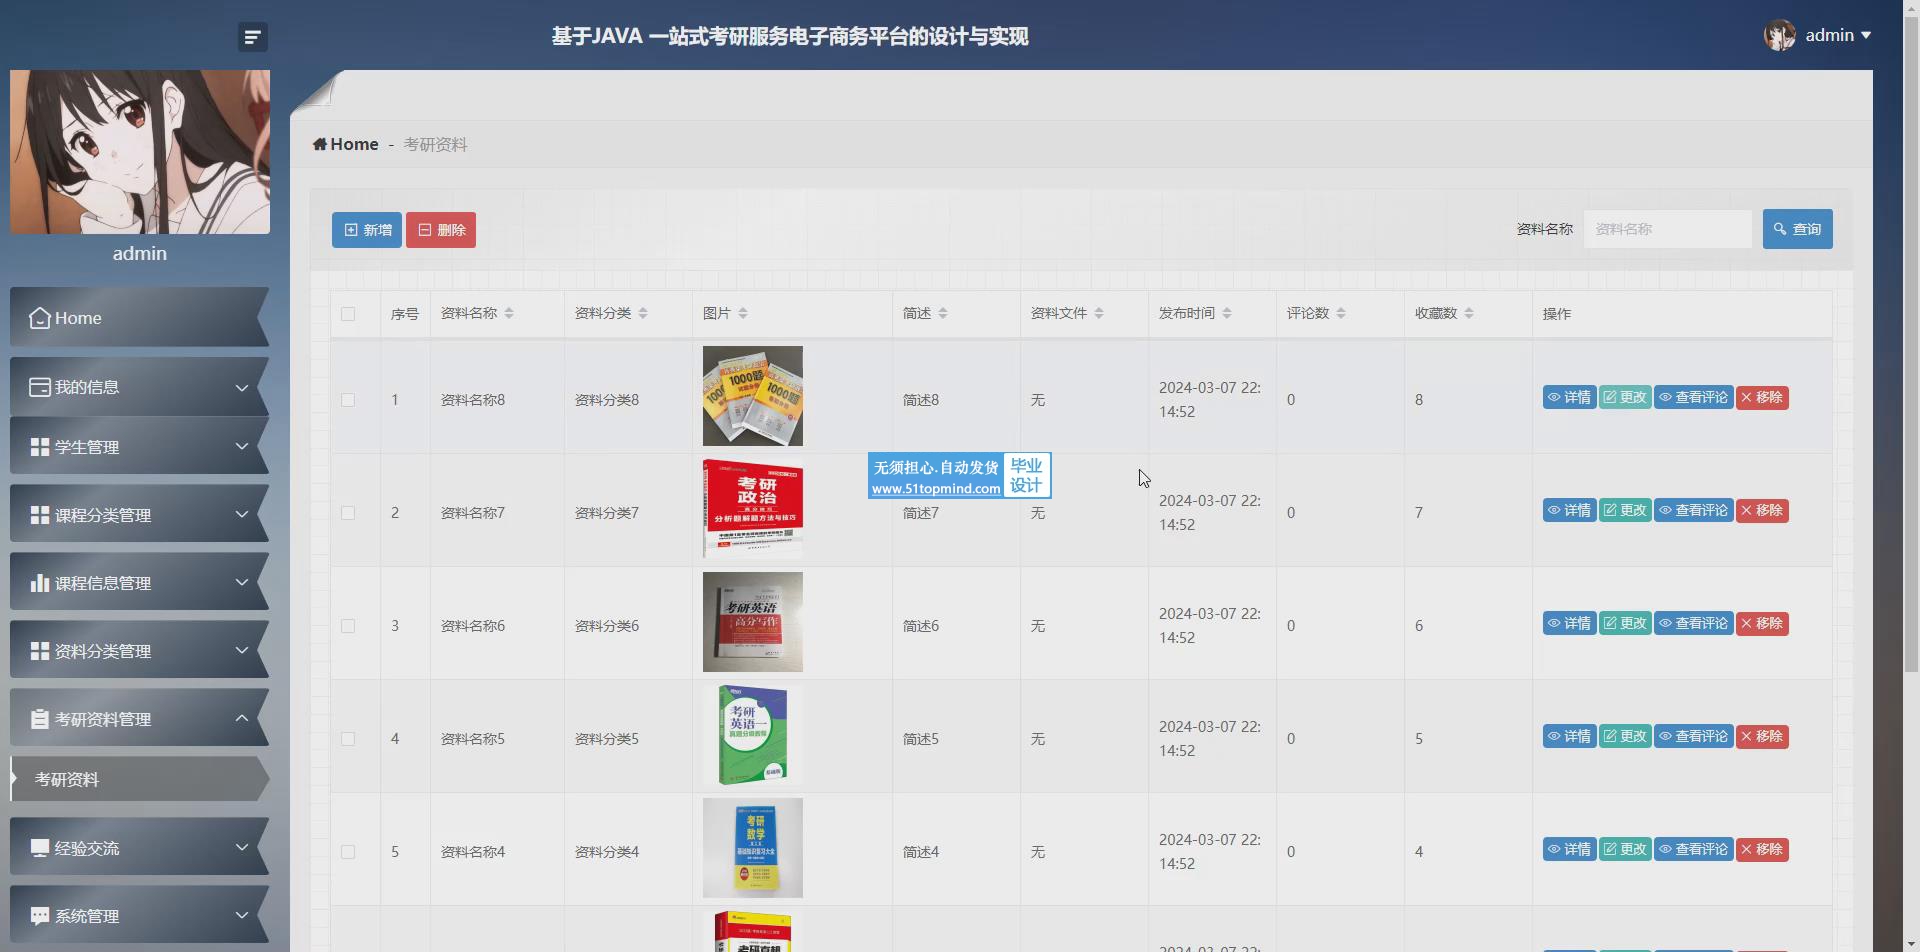Tick the checkbox for row 资料名称7
The width and height of the screenshot is (1920, 952).
(348, 513)
